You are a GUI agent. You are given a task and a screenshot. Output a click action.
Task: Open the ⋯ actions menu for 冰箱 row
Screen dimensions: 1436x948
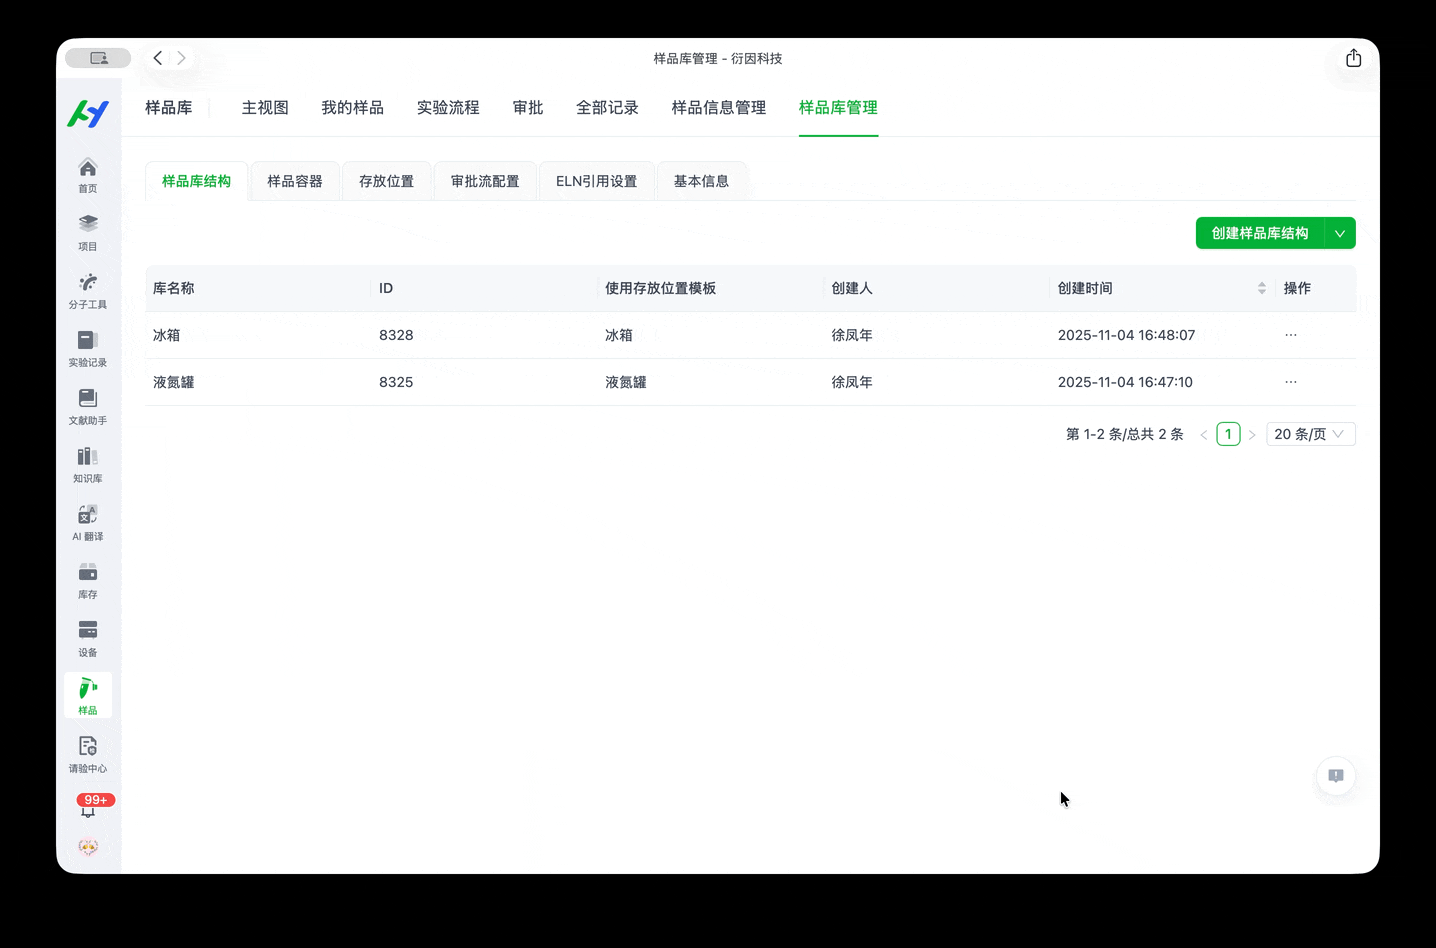1291,335
